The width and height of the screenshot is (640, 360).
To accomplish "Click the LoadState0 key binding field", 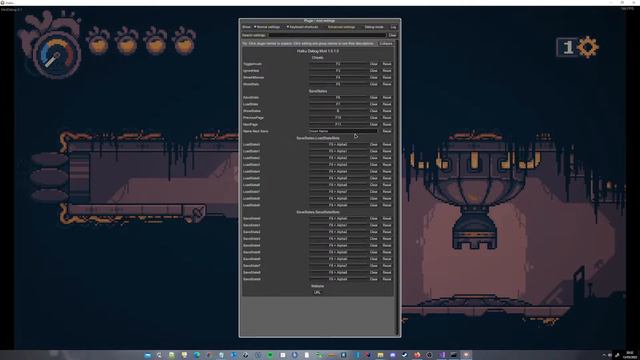I will click(x=338, y=144).
